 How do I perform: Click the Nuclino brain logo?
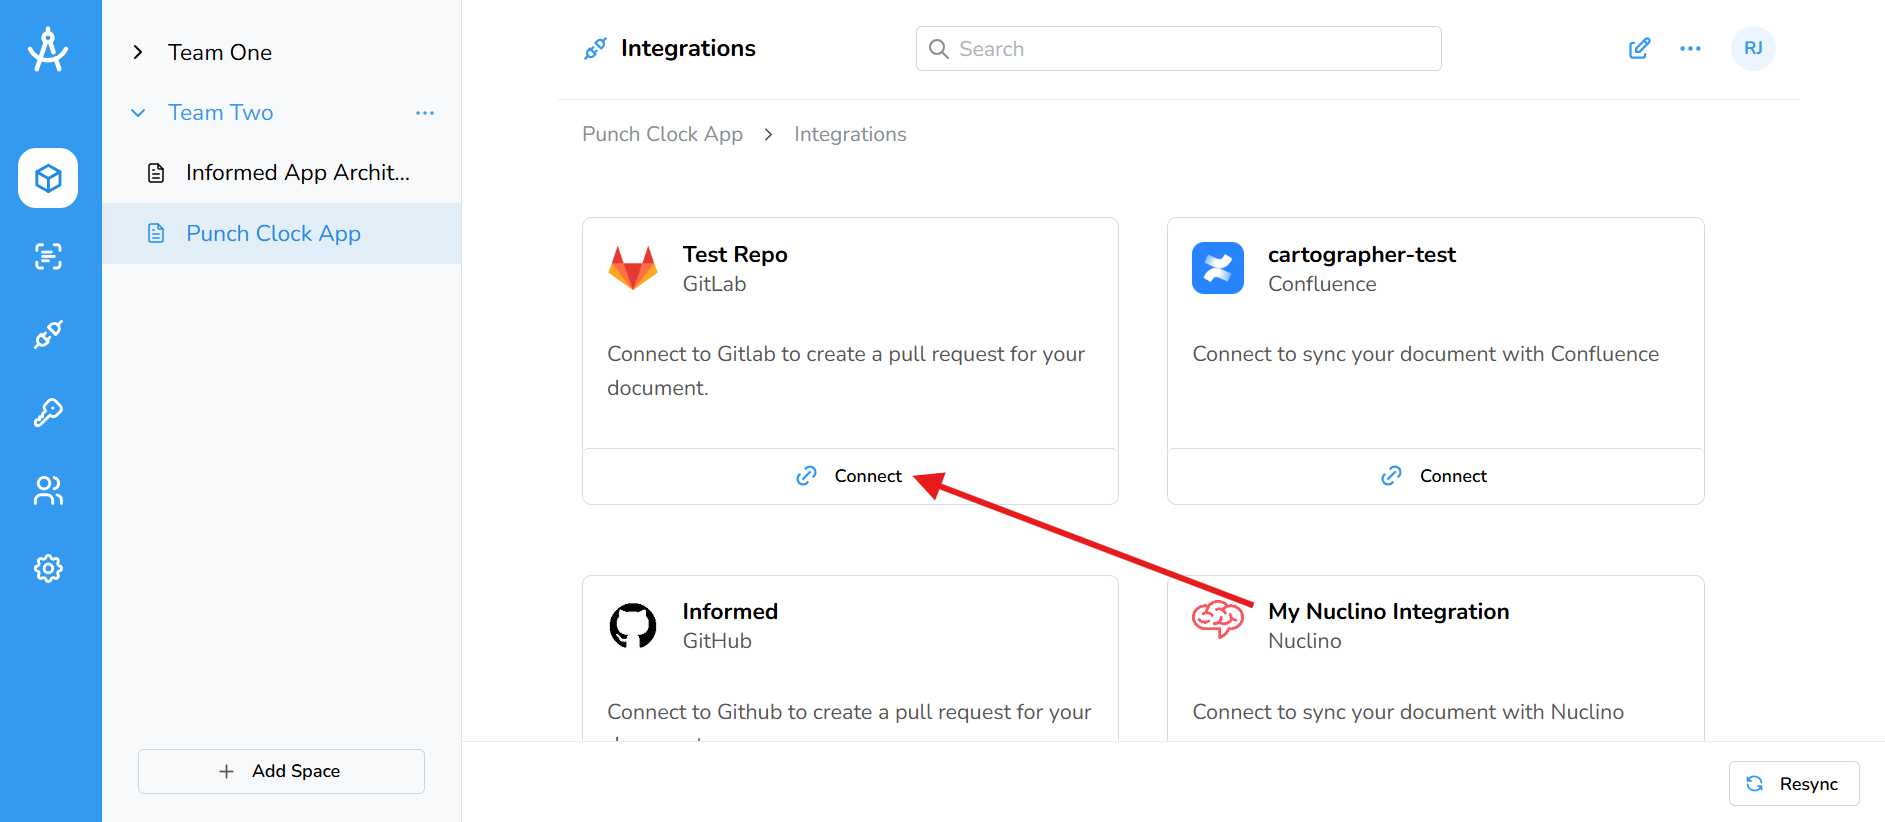[1218, 619]
